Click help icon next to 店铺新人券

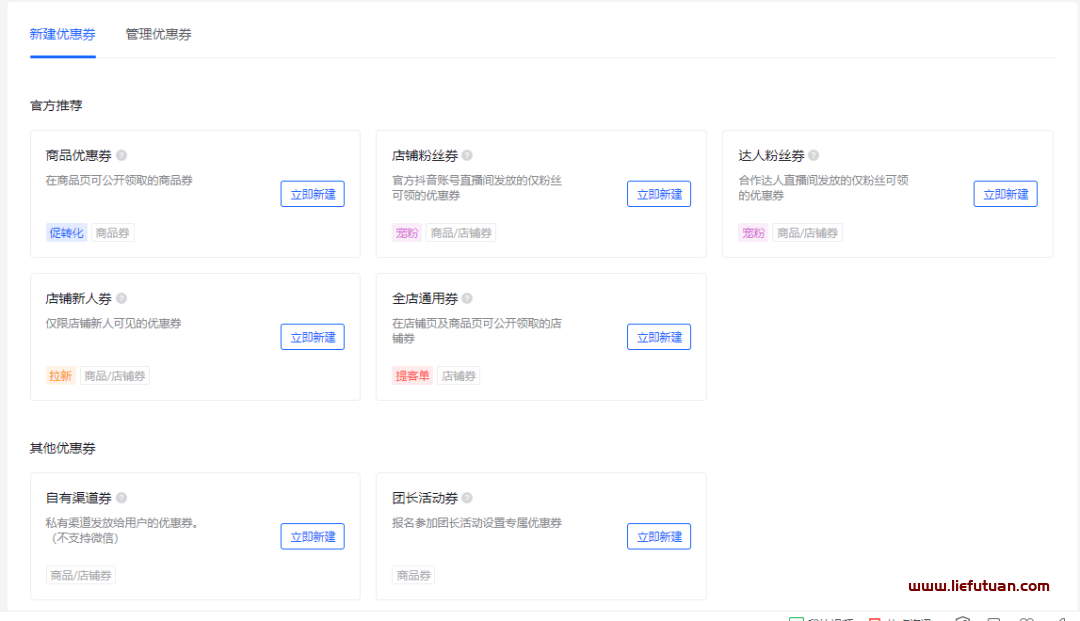point(121,297)
